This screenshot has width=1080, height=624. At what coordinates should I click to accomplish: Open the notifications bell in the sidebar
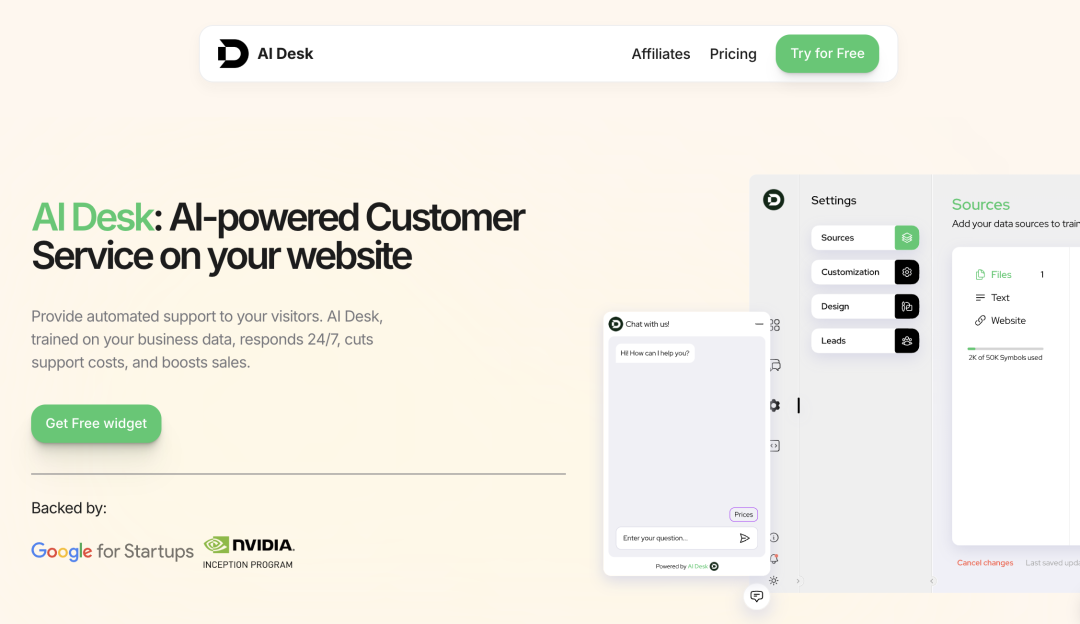[774, 559]
